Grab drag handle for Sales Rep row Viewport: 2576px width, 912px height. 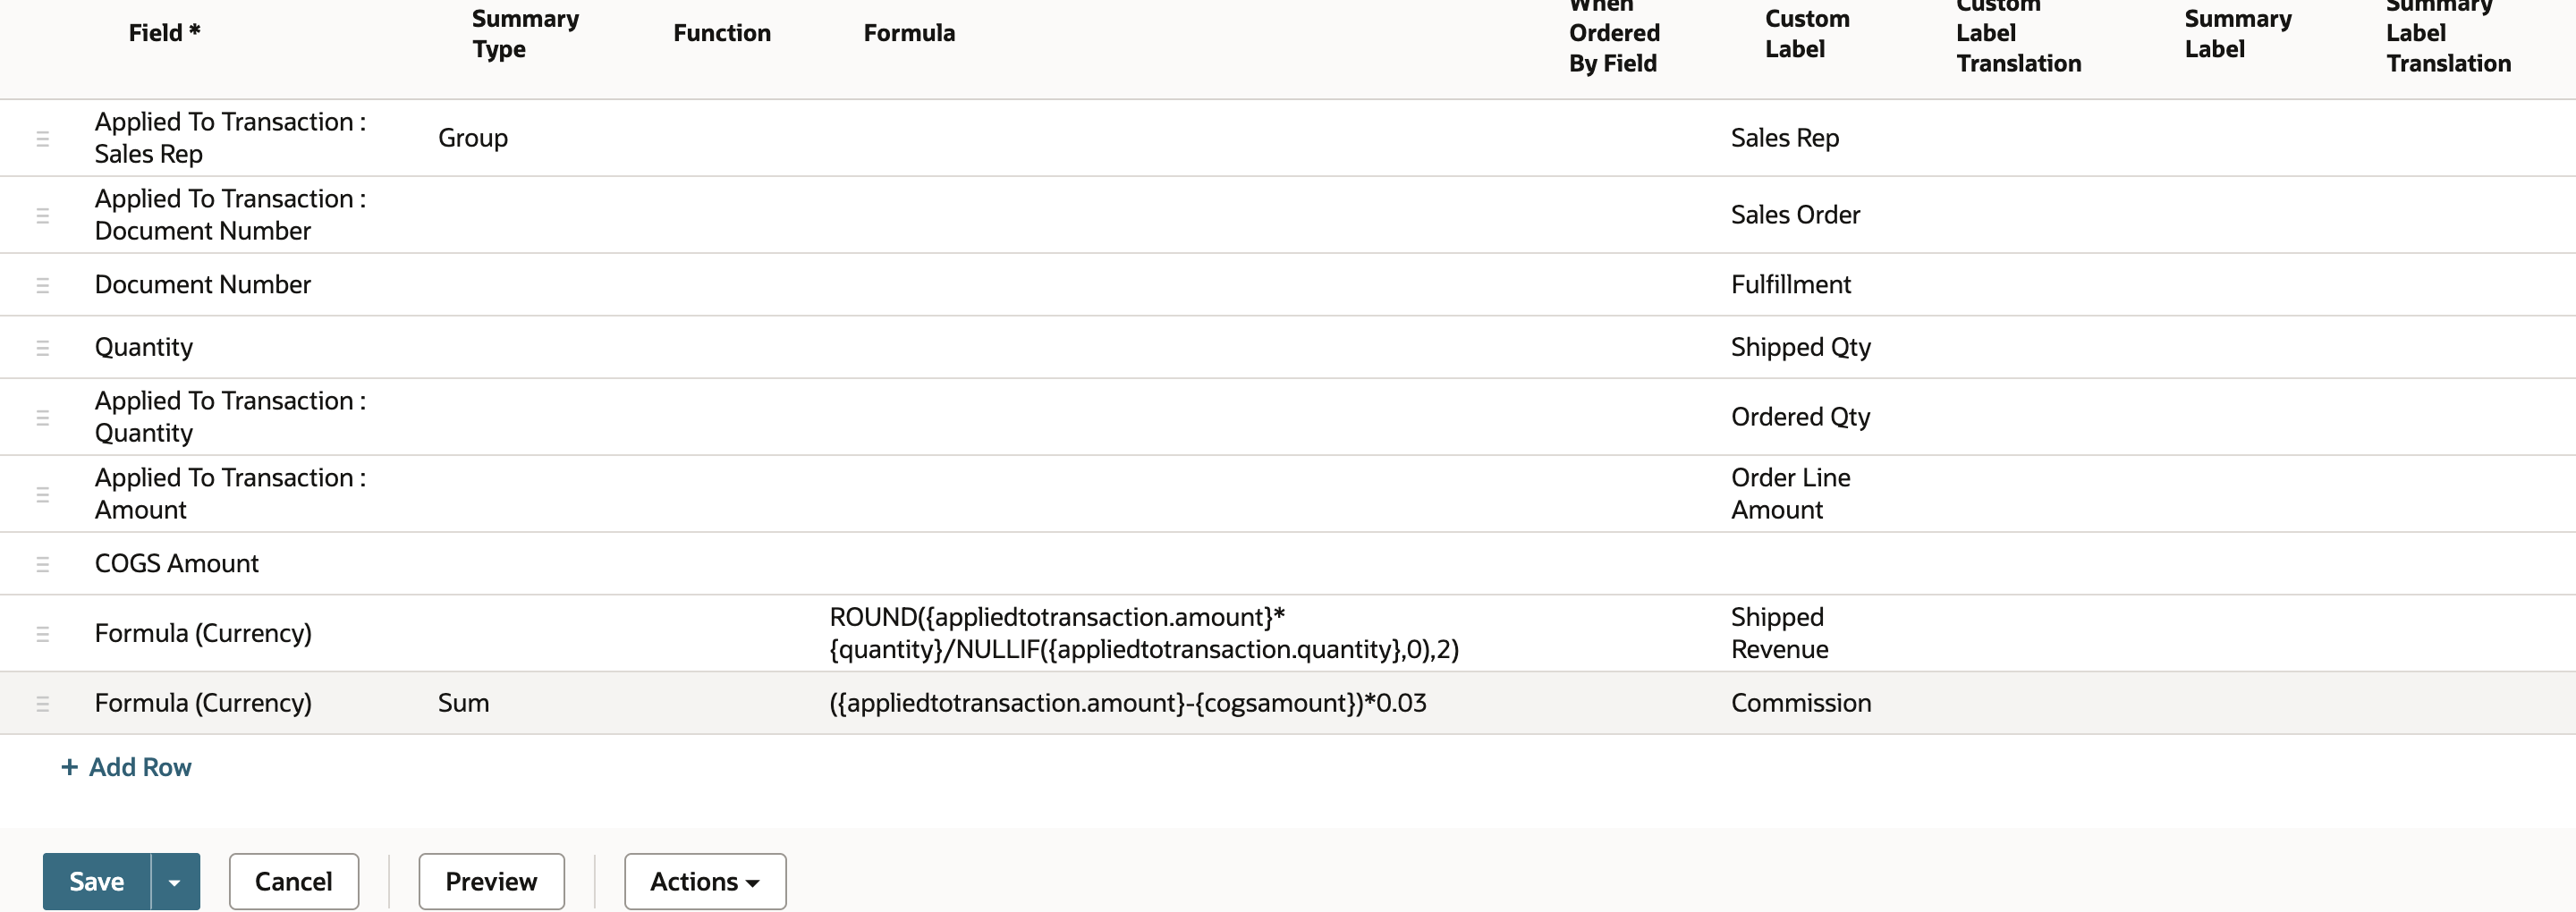coord(42,138)
